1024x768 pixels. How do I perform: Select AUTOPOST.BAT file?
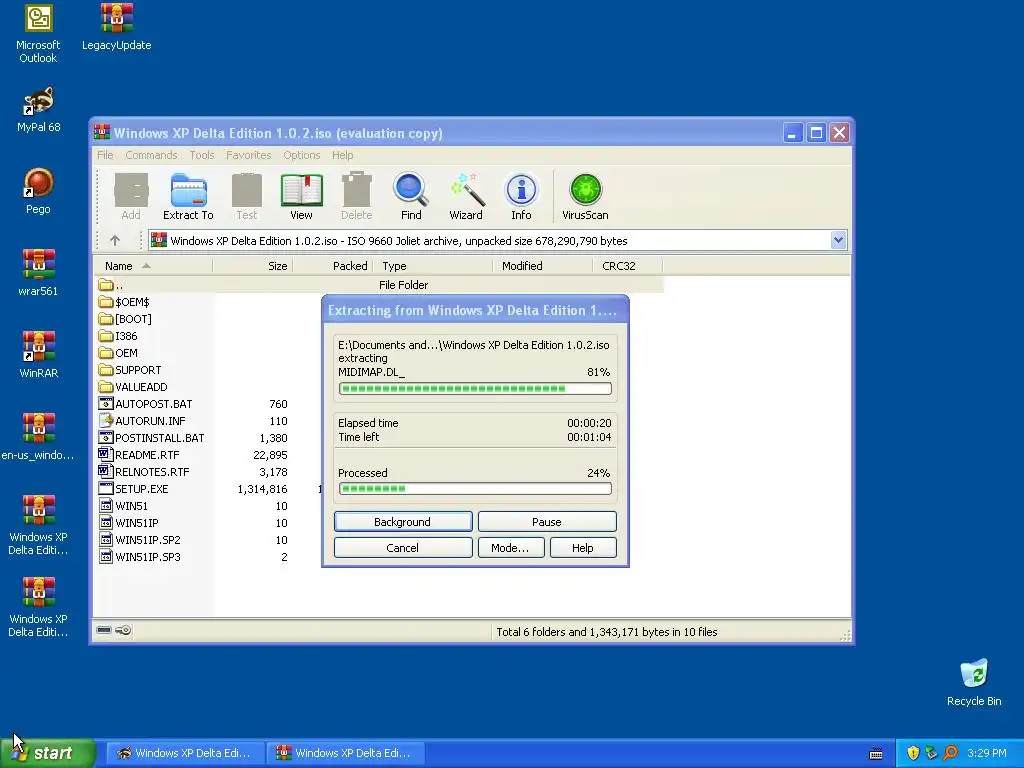coord(146,404)
